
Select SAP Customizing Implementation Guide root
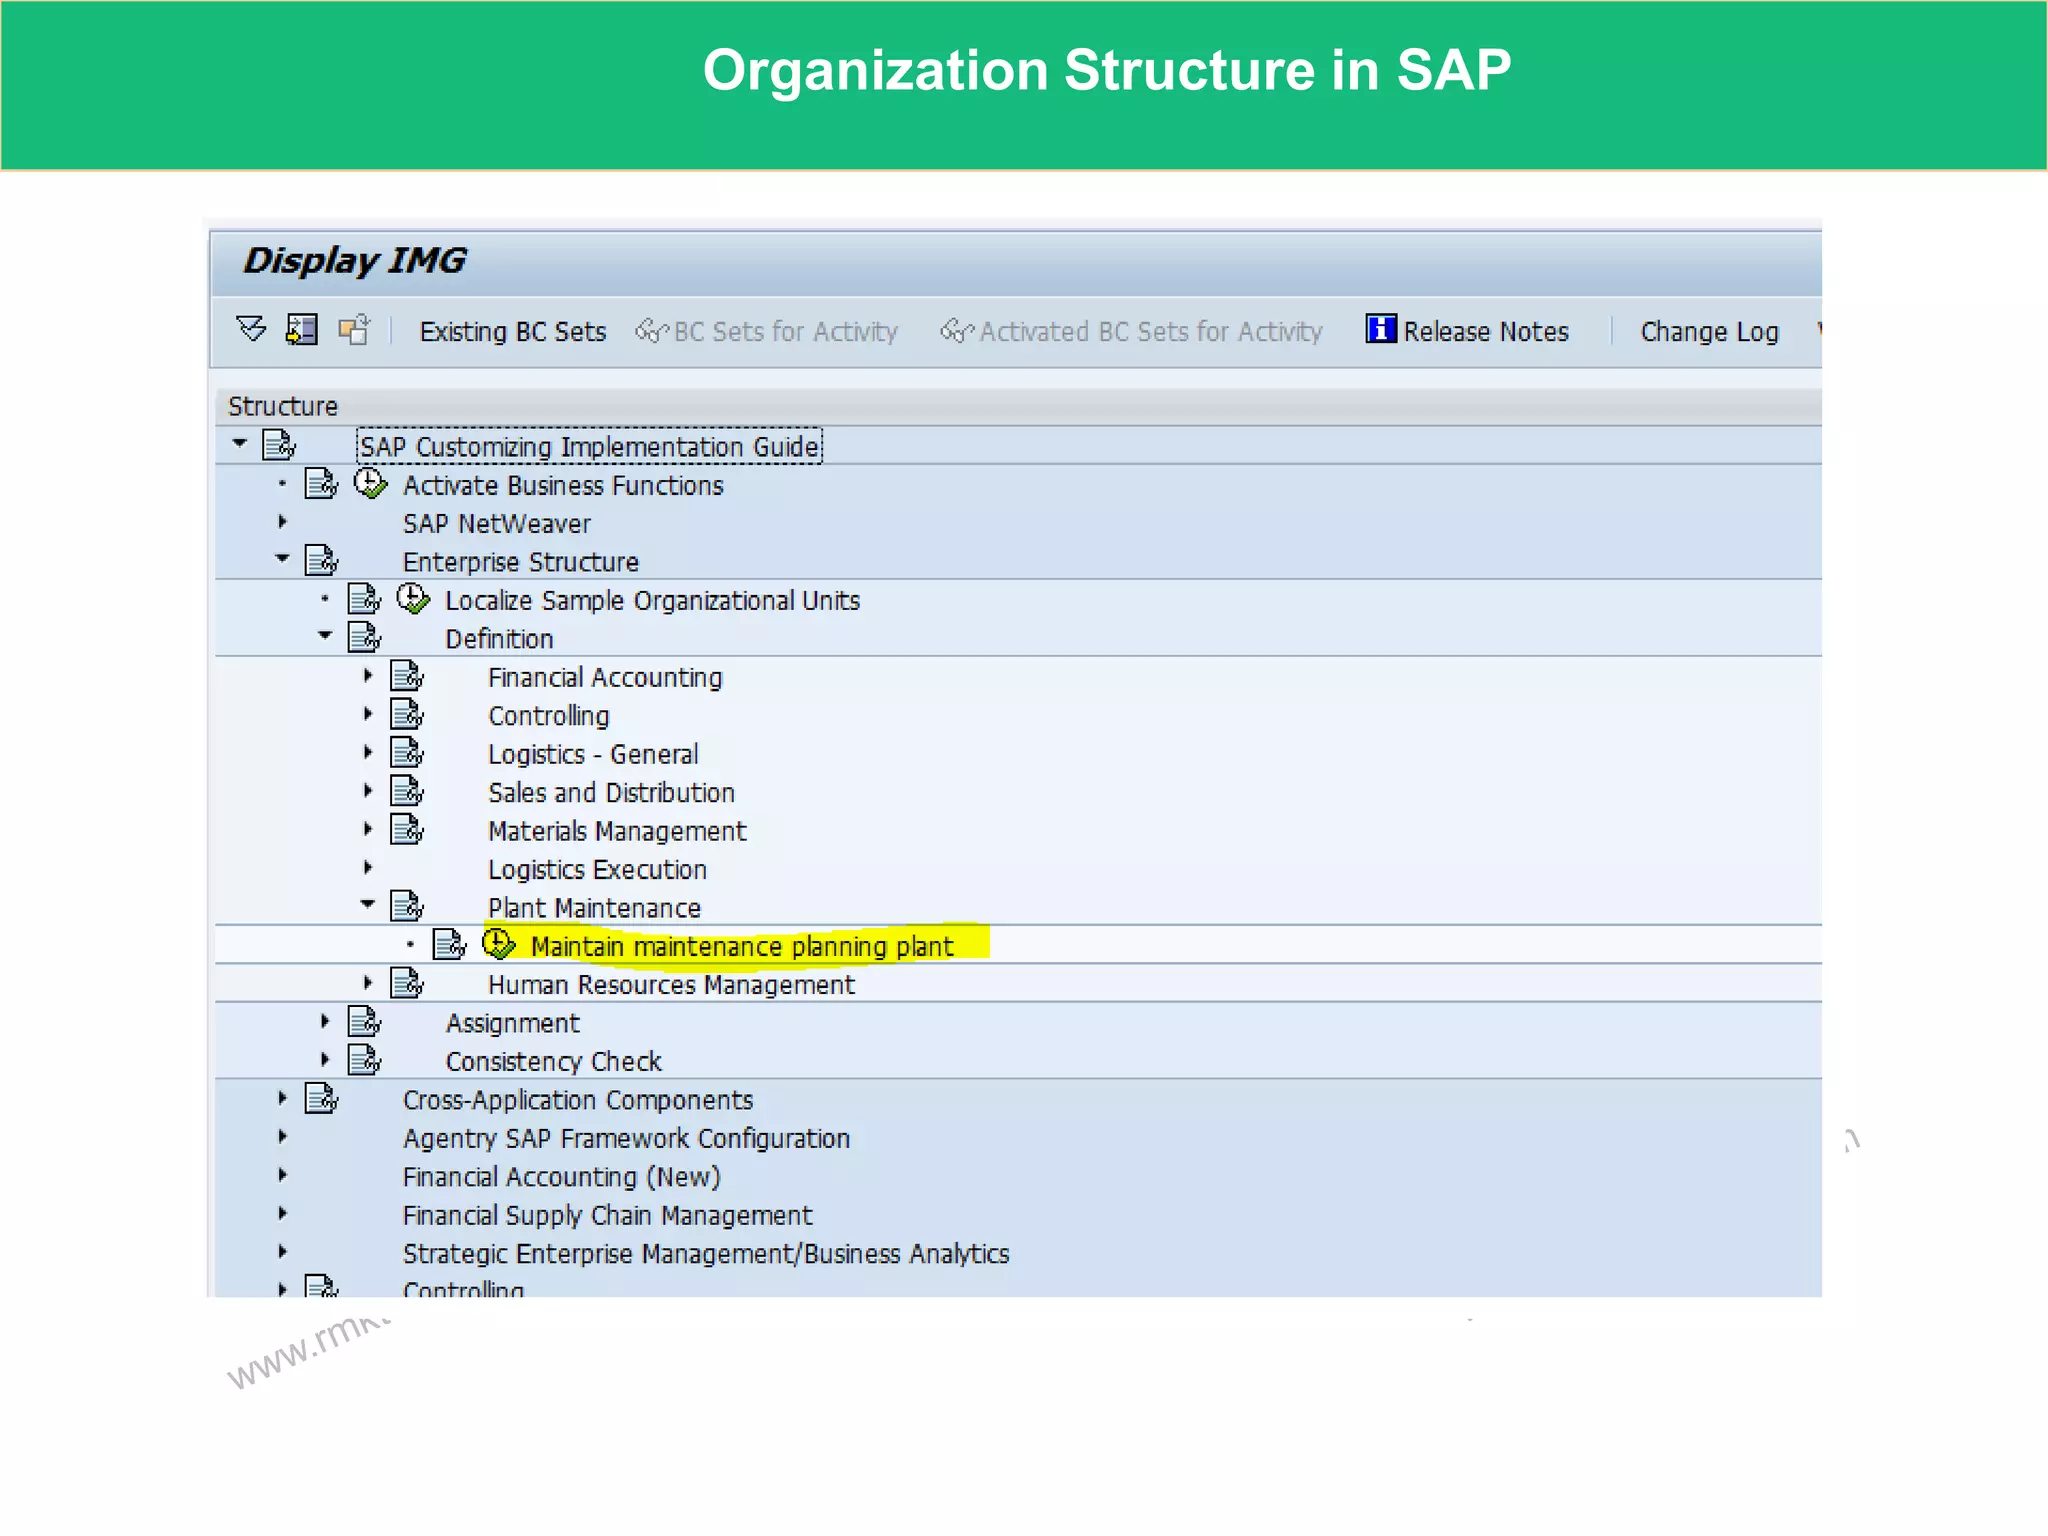tap(589, 446)
